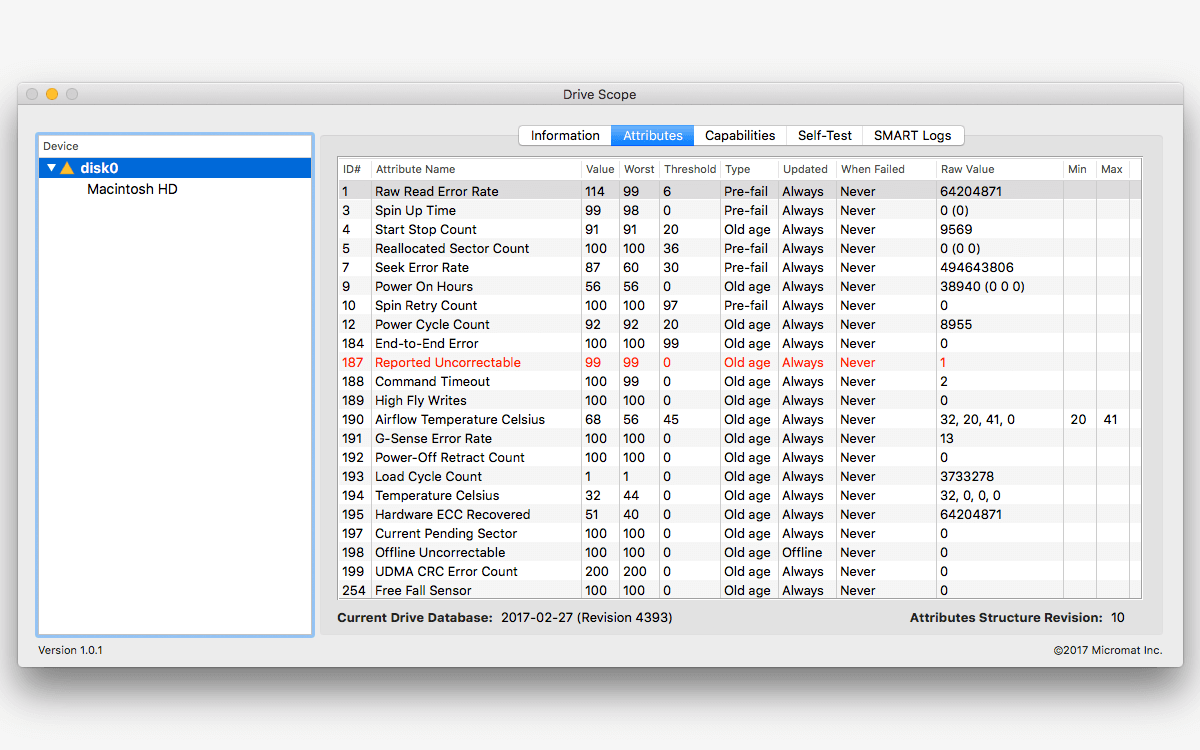Switch to the Attributes tab
The height and width of the screenshot is (750, 1200).
click(x=652, y=135)
